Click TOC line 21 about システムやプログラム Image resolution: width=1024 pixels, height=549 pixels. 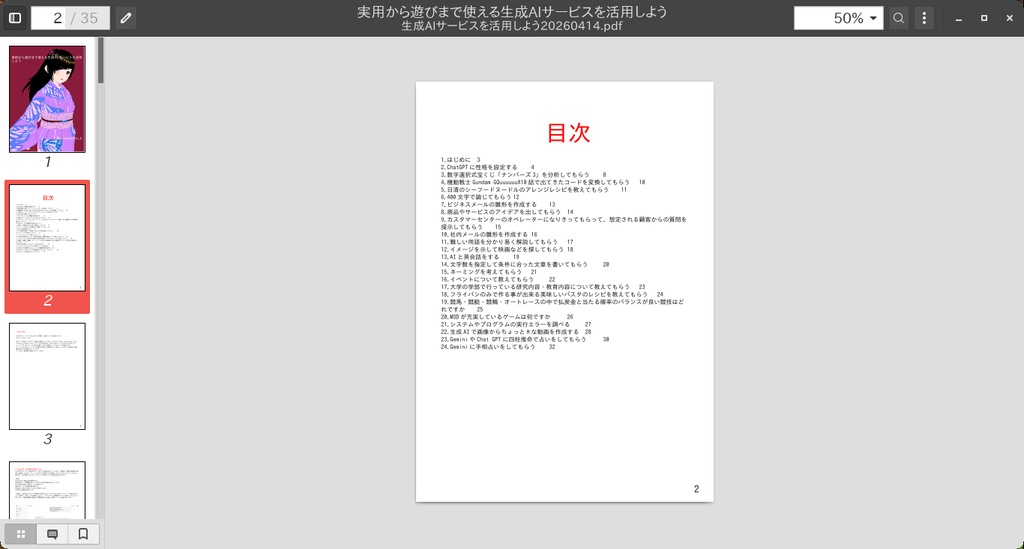coord(516,324)
